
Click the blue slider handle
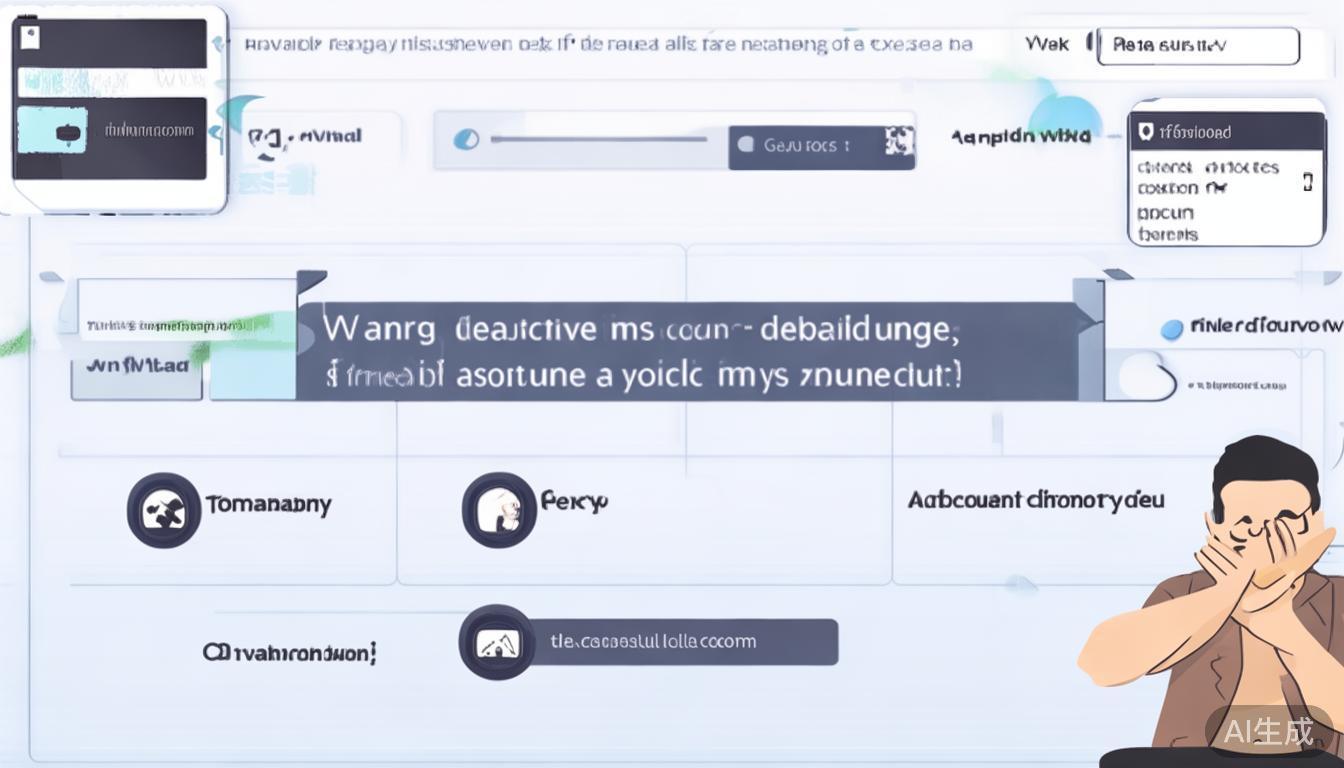[x=466, y=140]
